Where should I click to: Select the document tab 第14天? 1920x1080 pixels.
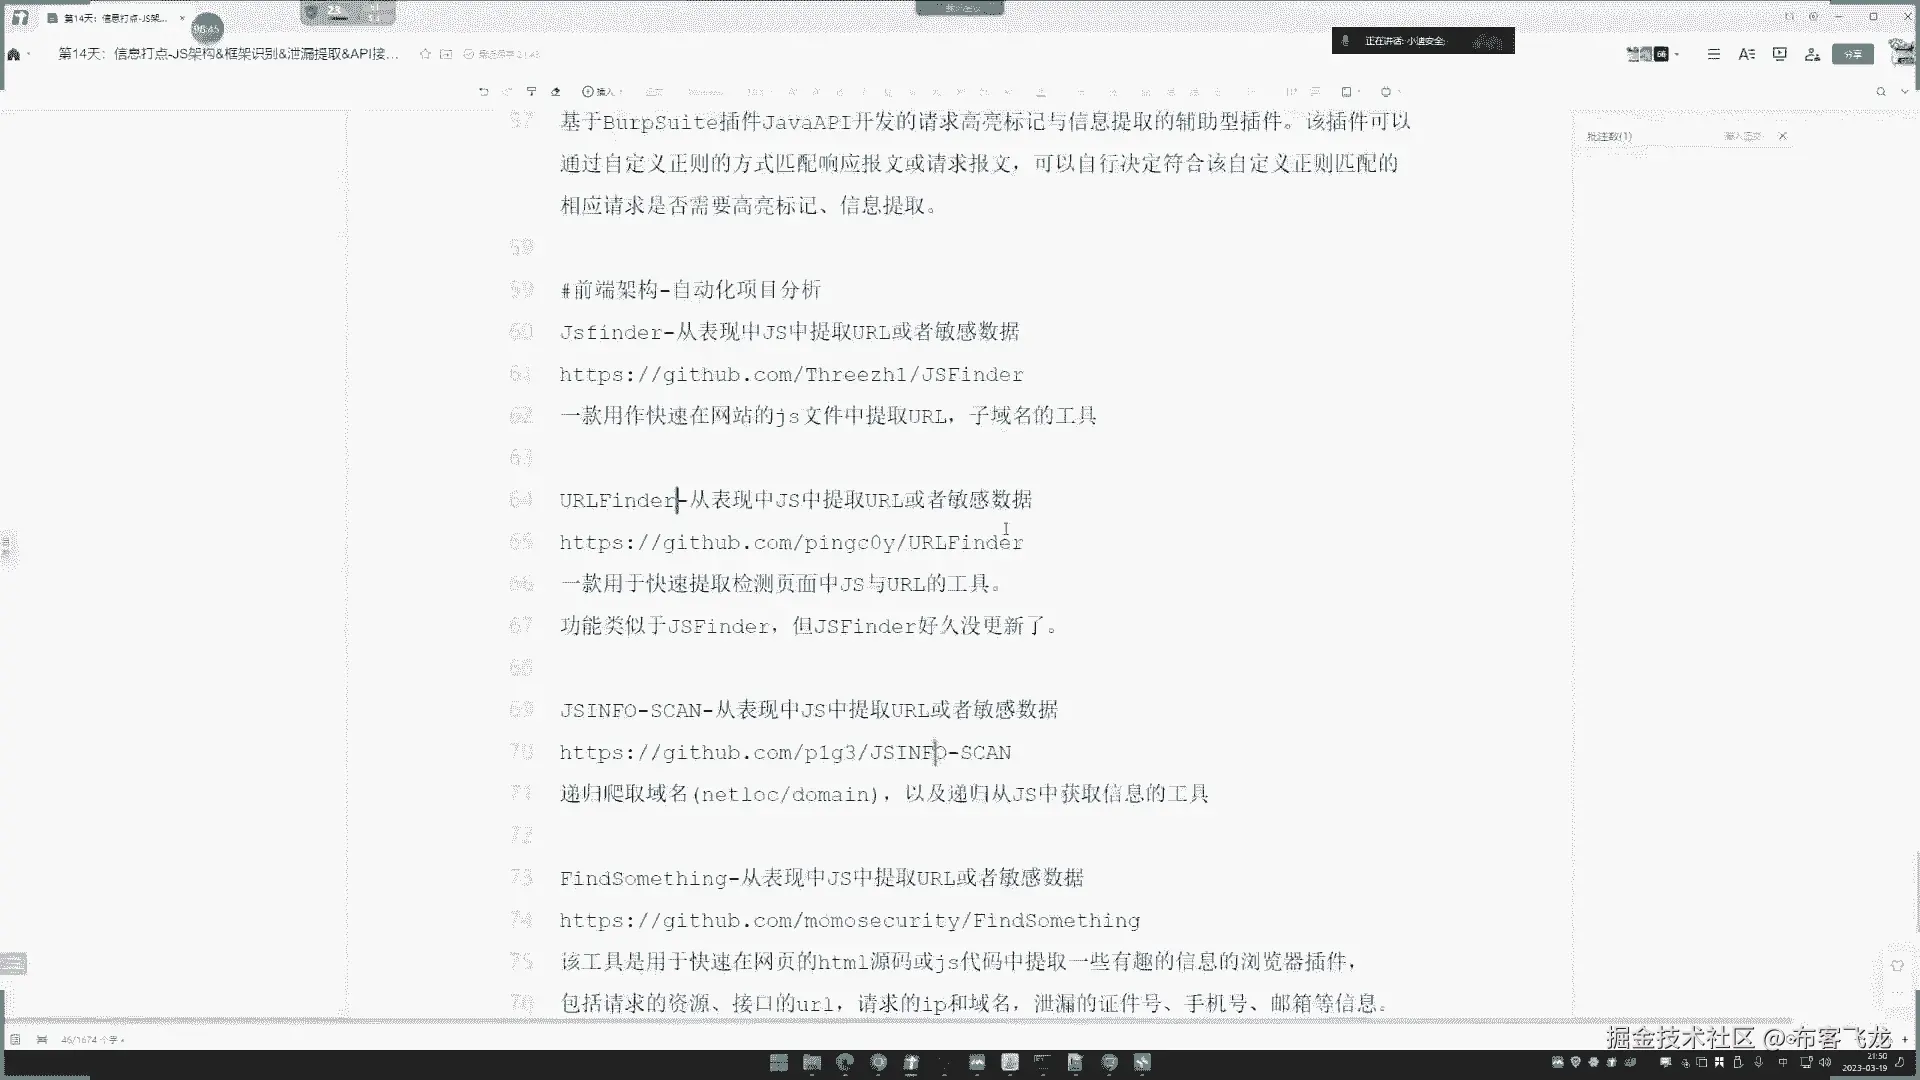pos(110,18)
